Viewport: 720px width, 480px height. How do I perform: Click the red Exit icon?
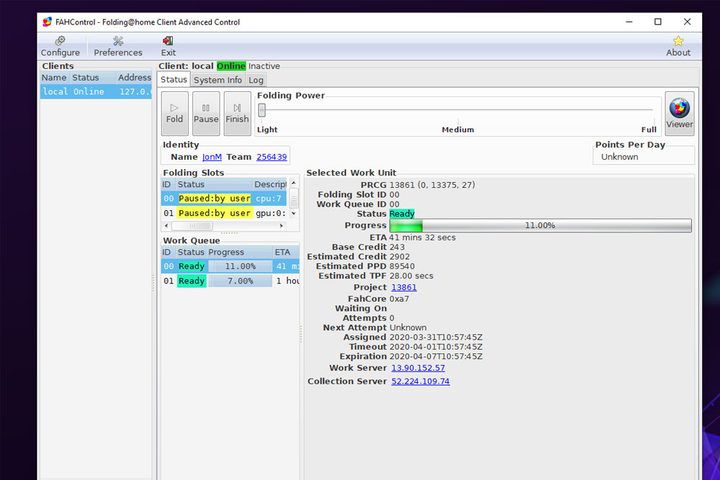[x=168, y=41]
